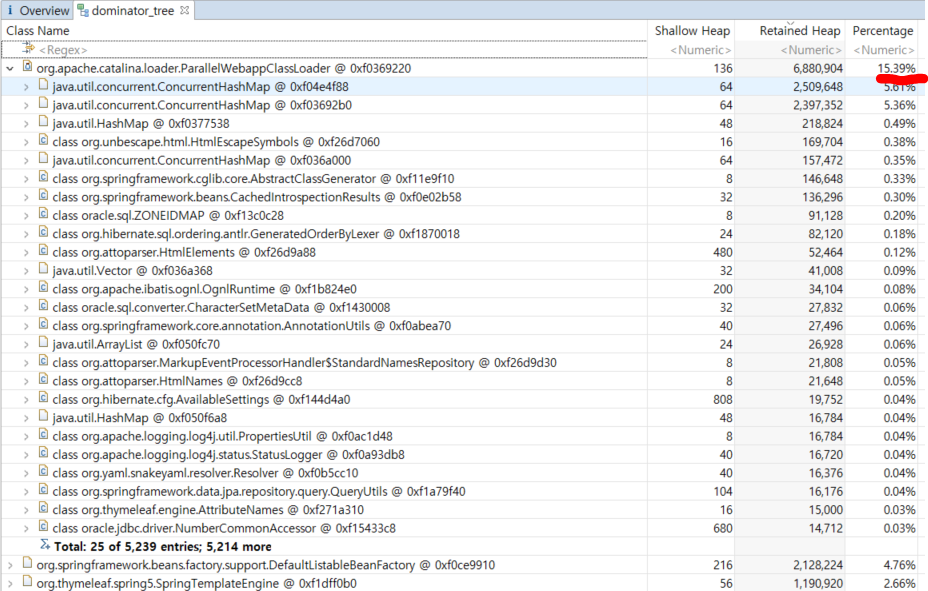Expand ConcurrentHashMap @ 0xf036a000 row
Screen dimensions: 928x591
click(x=26, y=160)
